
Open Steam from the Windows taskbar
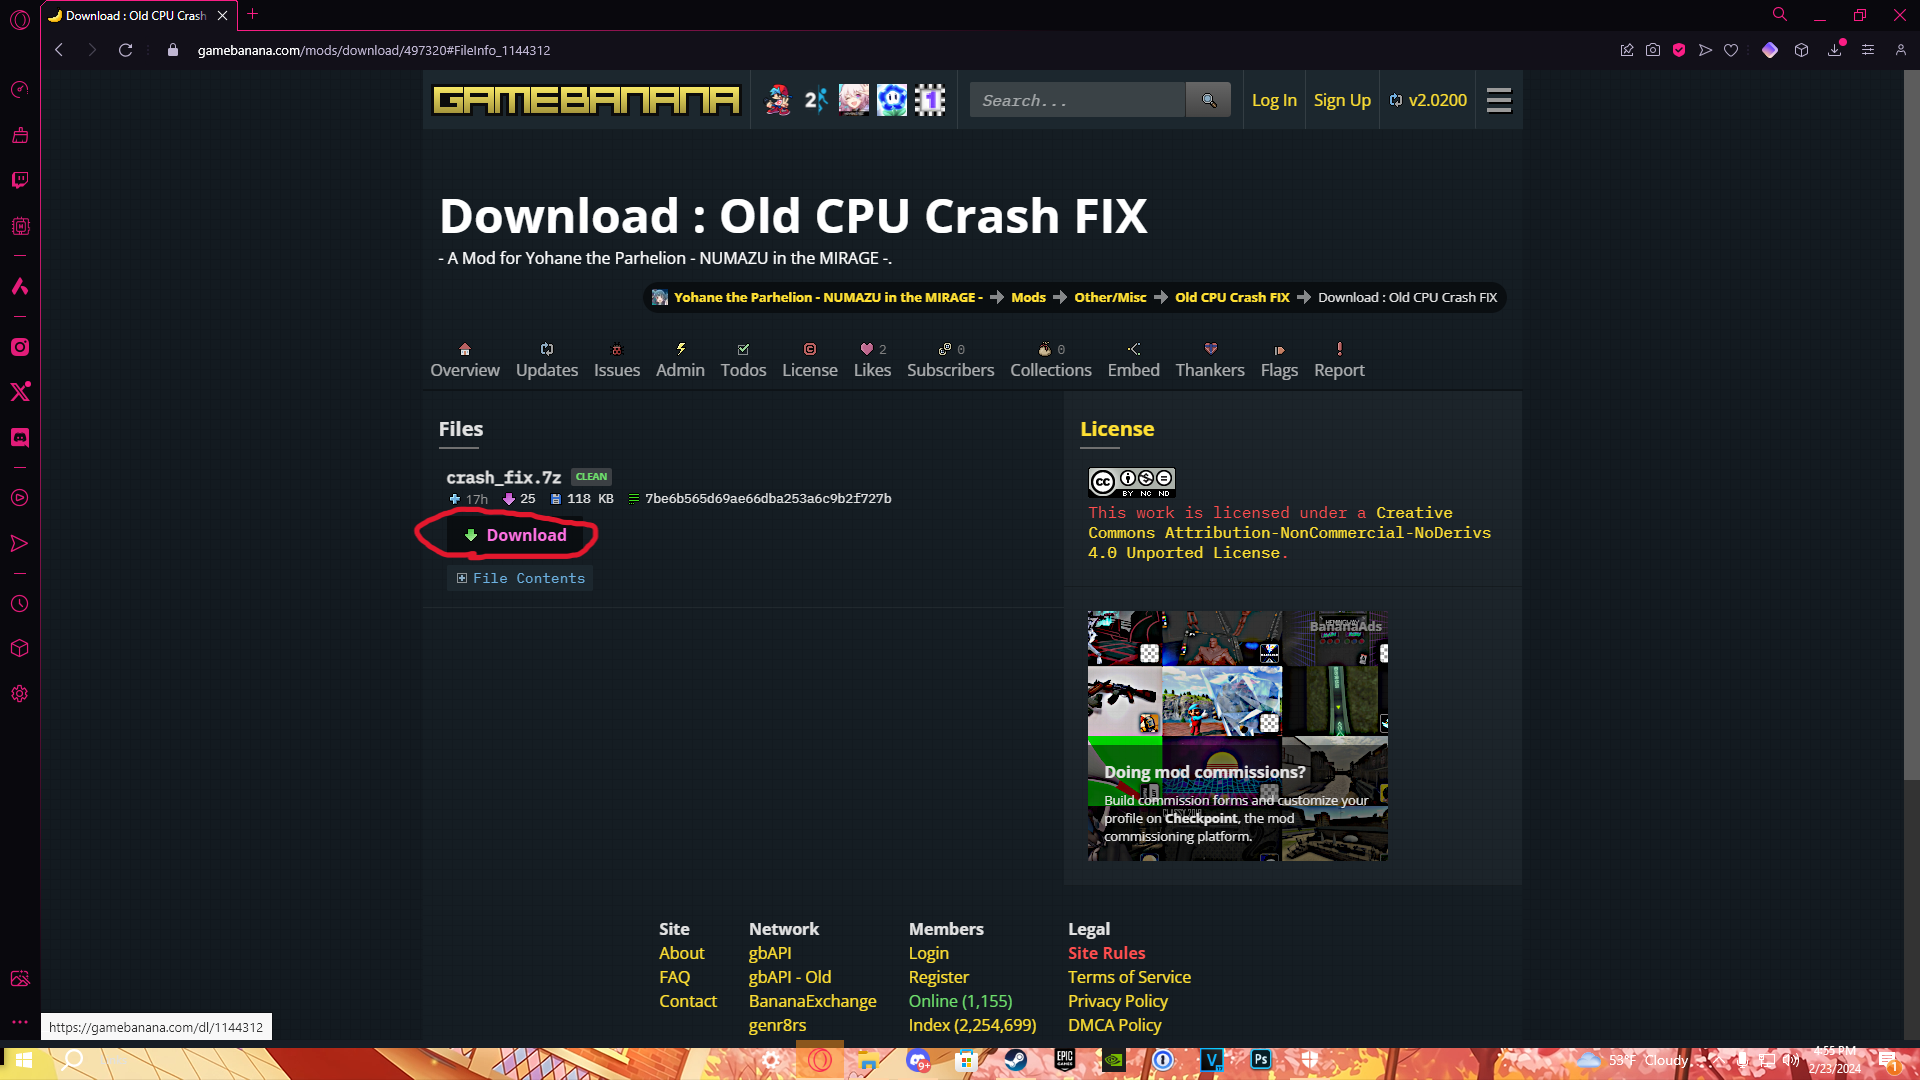pyautogui.click(x=1015, y=1060)
